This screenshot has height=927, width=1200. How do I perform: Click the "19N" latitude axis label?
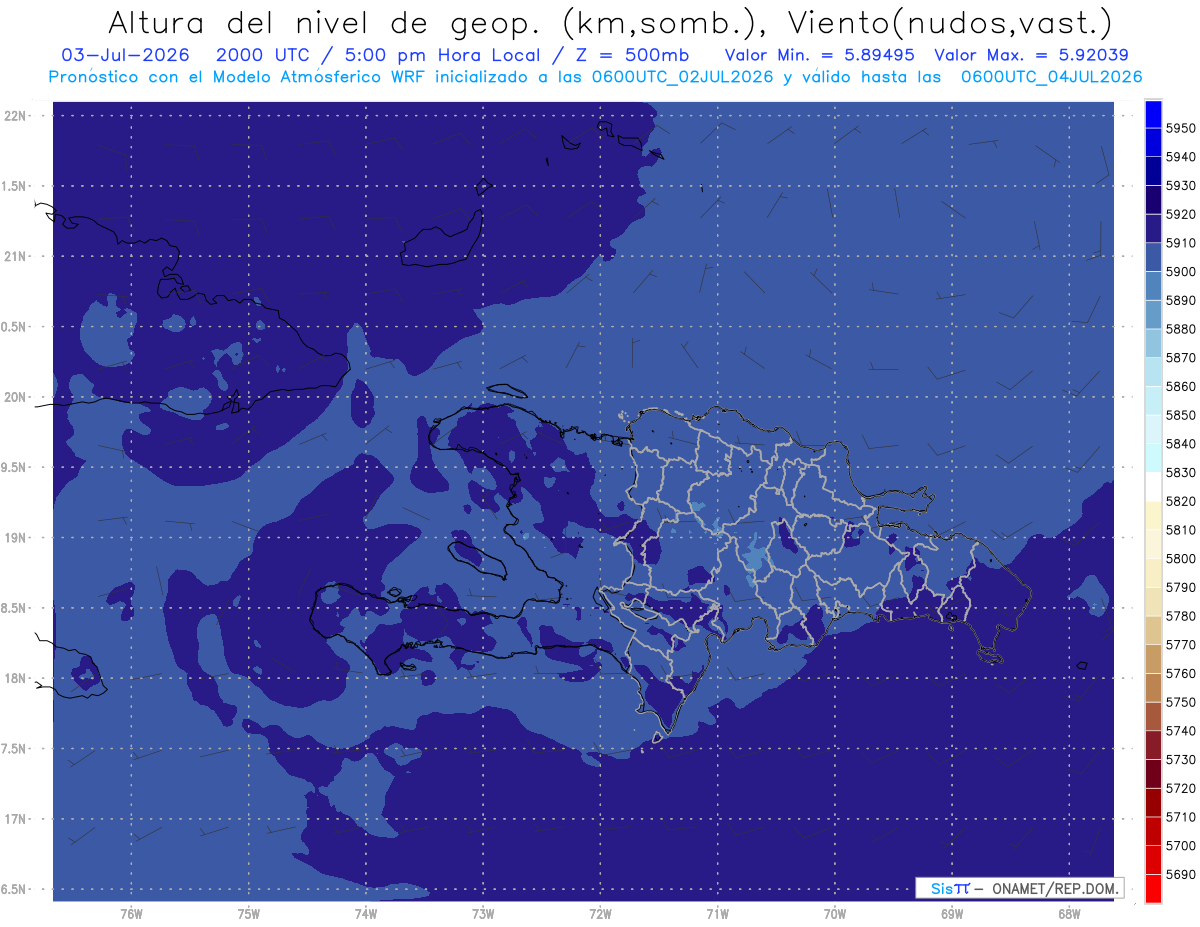pos(17,538)
